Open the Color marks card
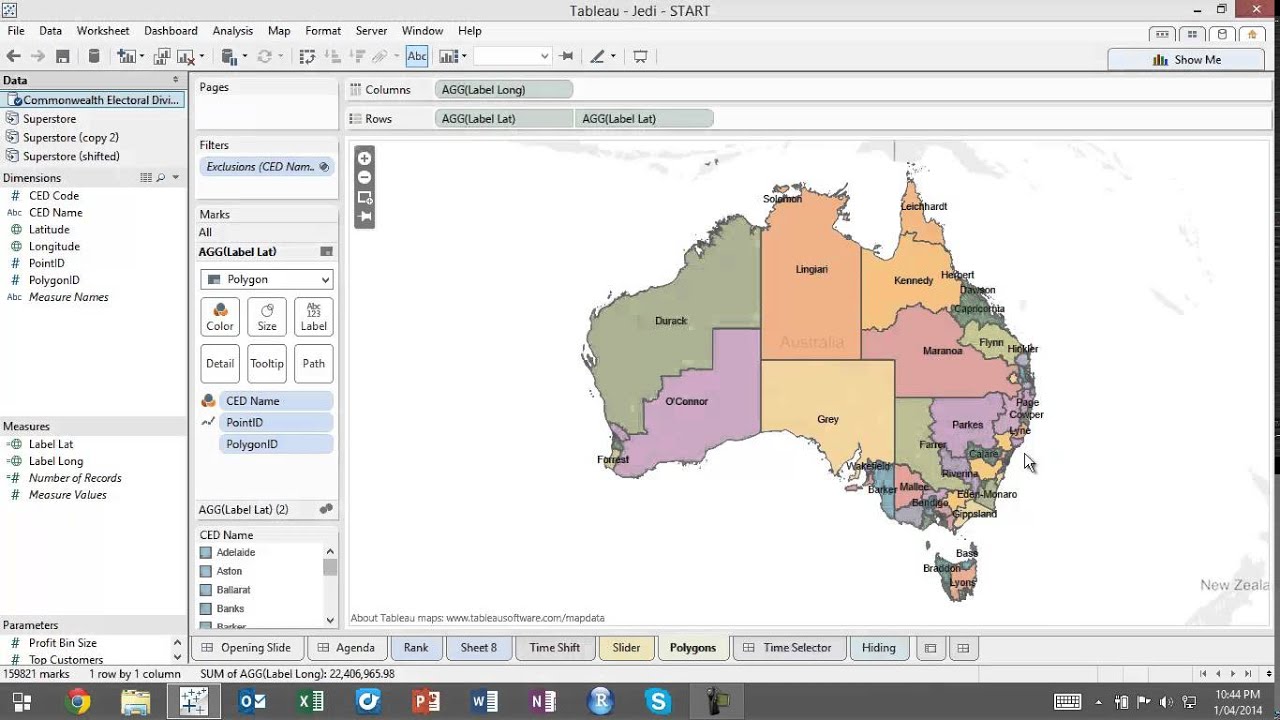The image size is (1280, 720). pos(220,316)
